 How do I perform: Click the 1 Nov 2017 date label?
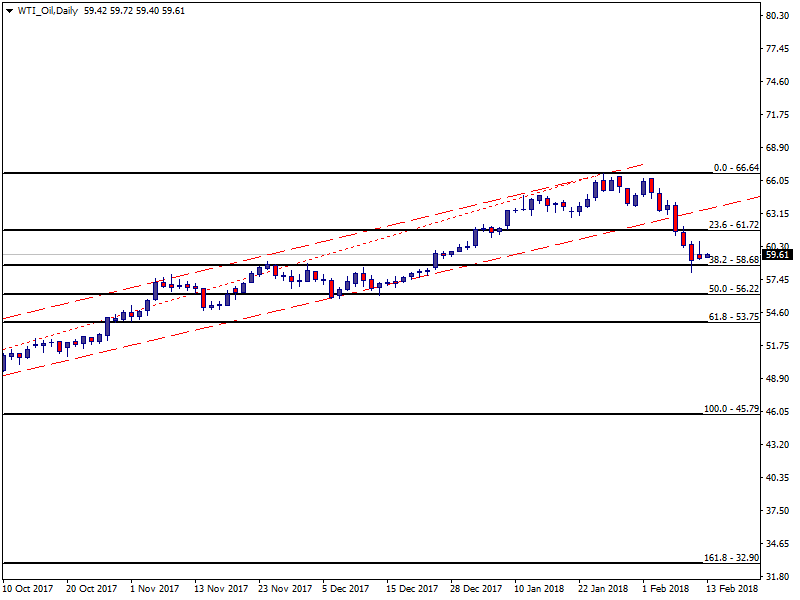[155, 589]
